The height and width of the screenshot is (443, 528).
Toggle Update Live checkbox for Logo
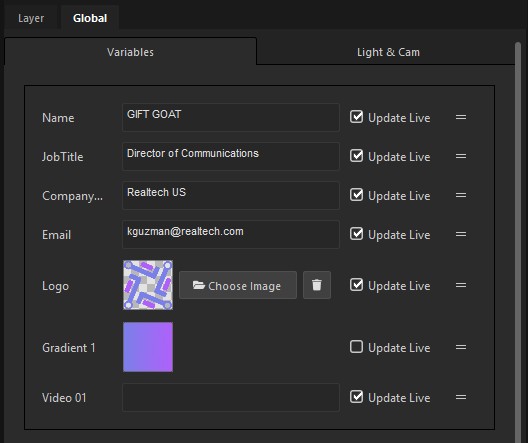point(356,285)
